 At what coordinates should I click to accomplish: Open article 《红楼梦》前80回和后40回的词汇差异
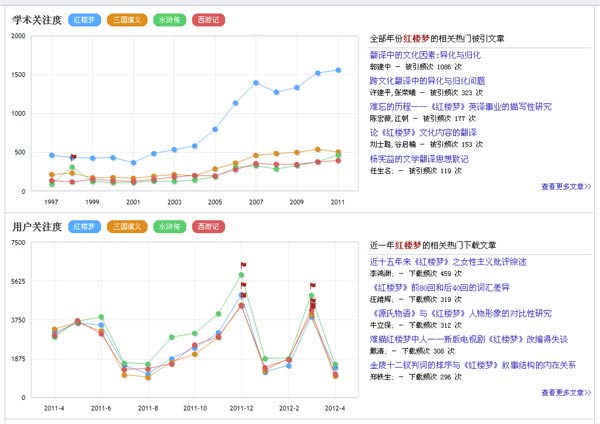pyautogui.click(x=440, y=287)
